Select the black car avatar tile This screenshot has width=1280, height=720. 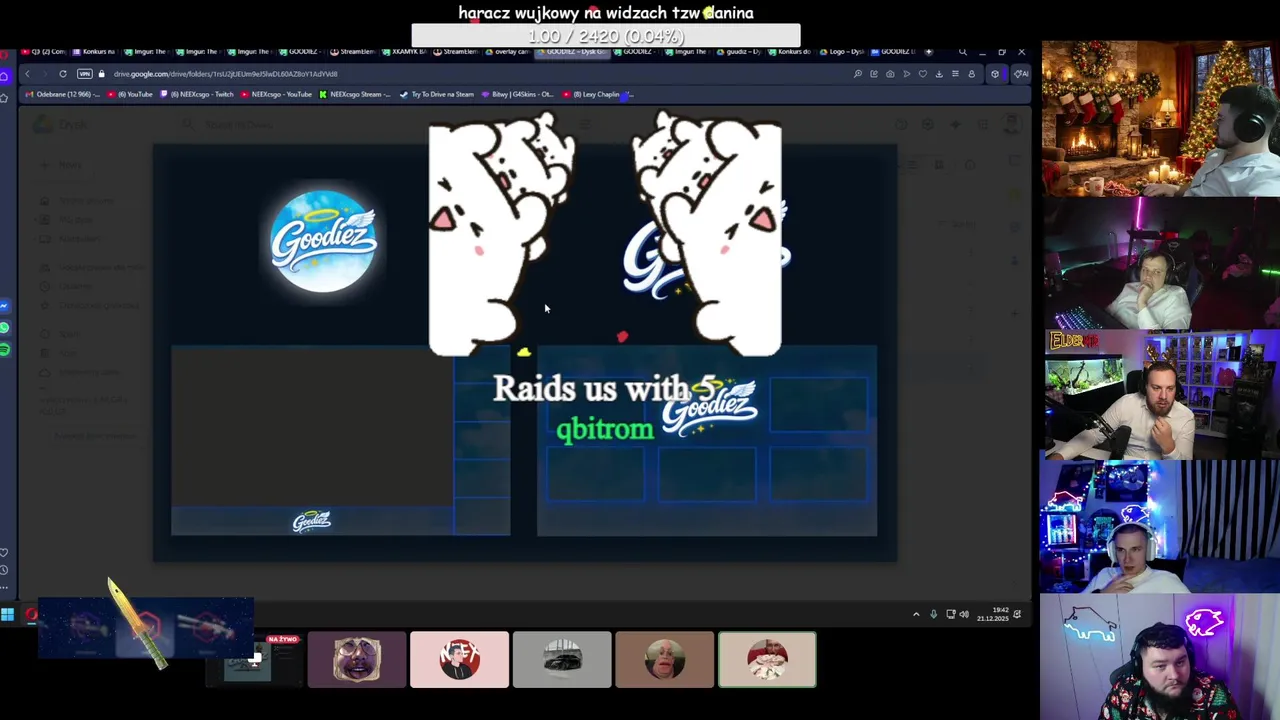[x=562, y=659]
